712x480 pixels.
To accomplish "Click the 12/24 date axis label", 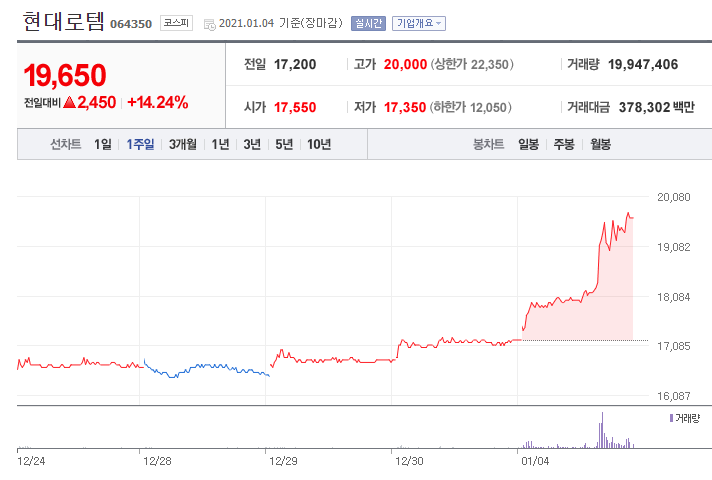I will click(x=31, y=461).
